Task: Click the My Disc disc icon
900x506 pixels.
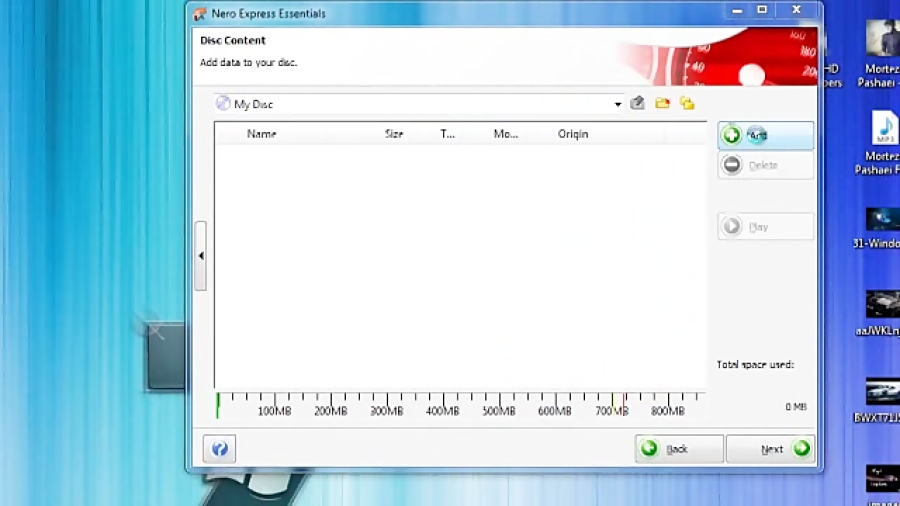Action: (223, 103)
